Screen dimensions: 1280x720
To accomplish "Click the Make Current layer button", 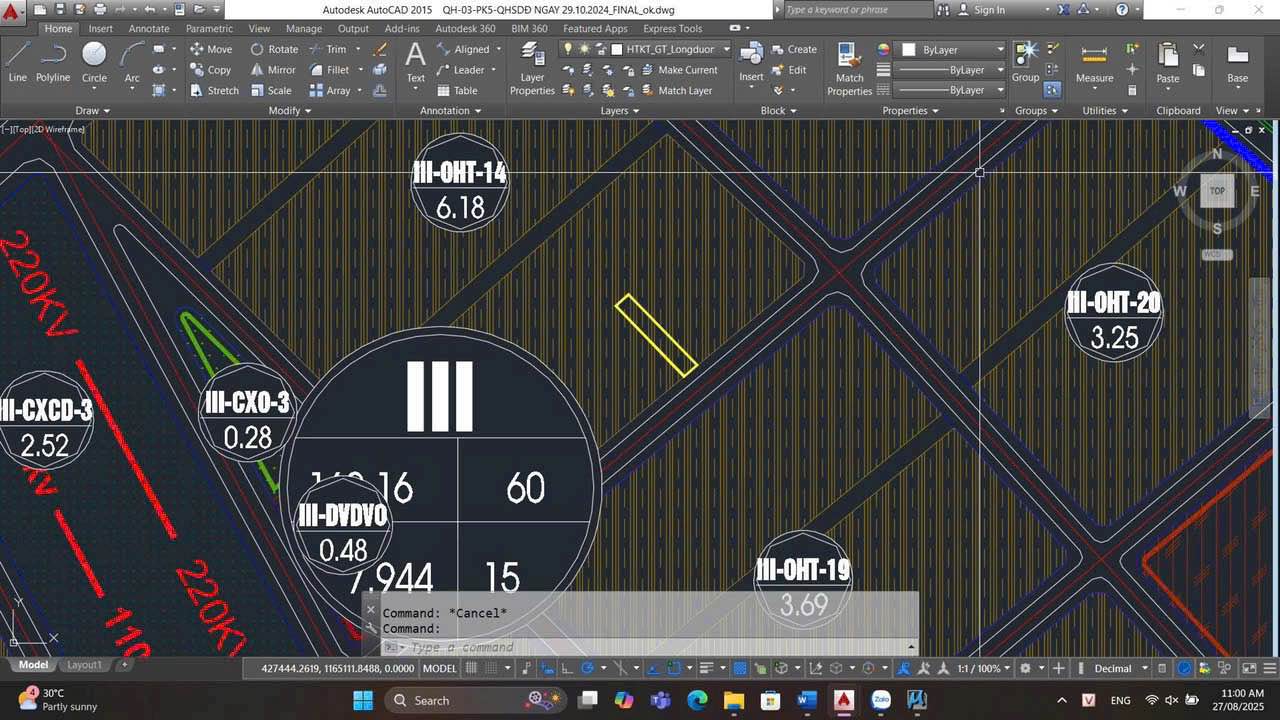I will (x=684, y=70).
